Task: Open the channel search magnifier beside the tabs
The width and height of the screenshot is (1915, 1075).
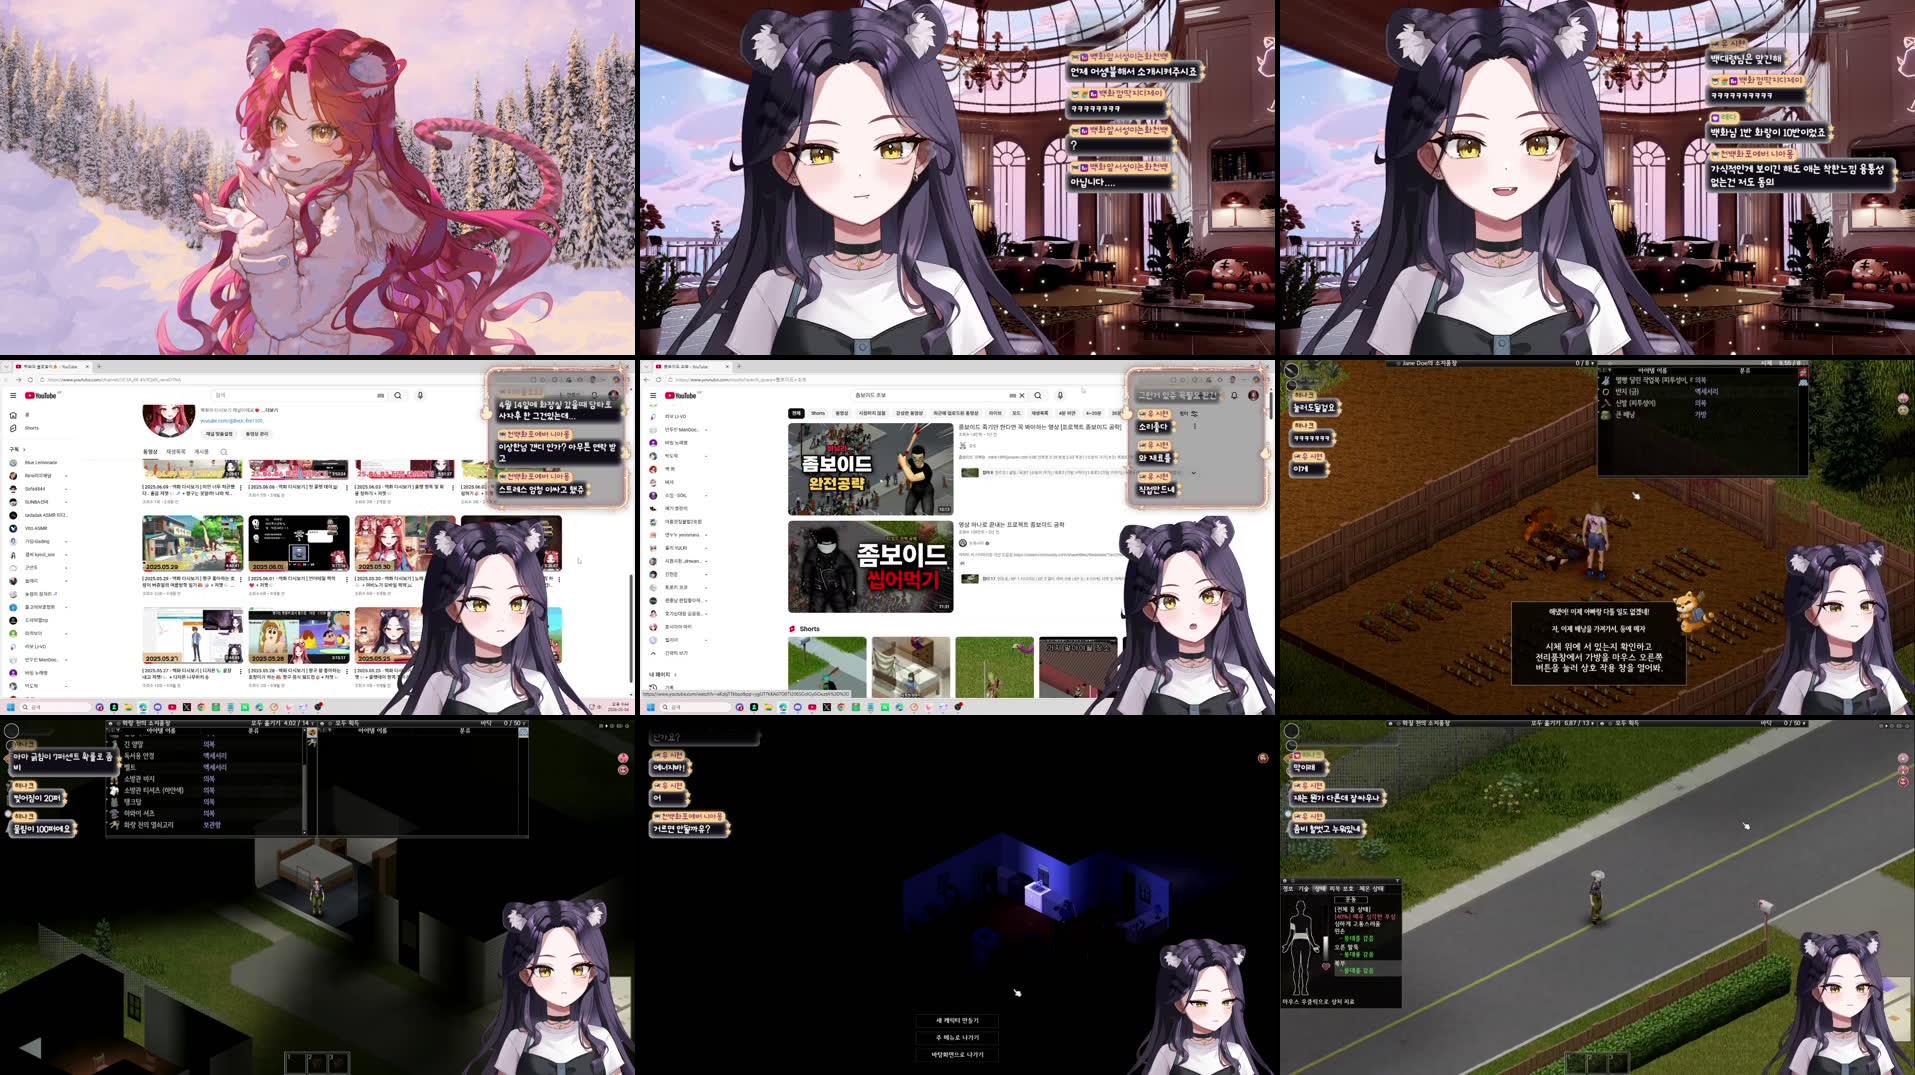Action: [x=224, y=452]
